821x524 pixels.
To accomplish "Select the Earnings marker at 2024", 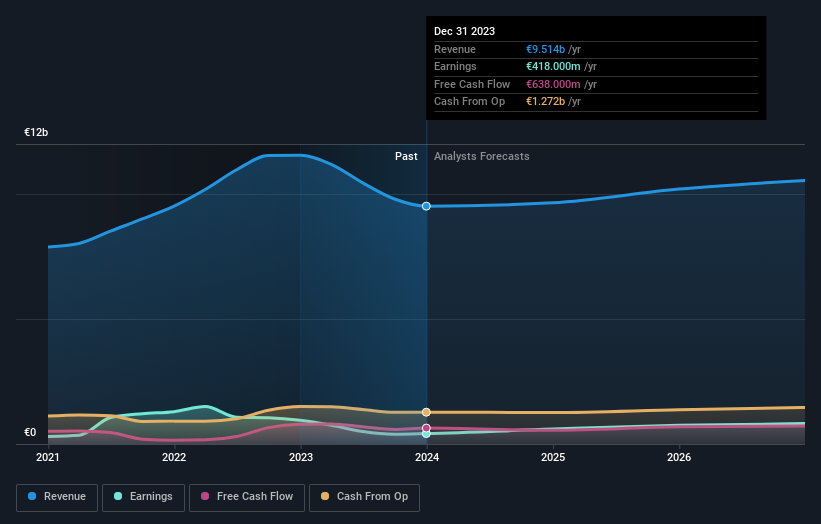I will (x=426, y=434).
